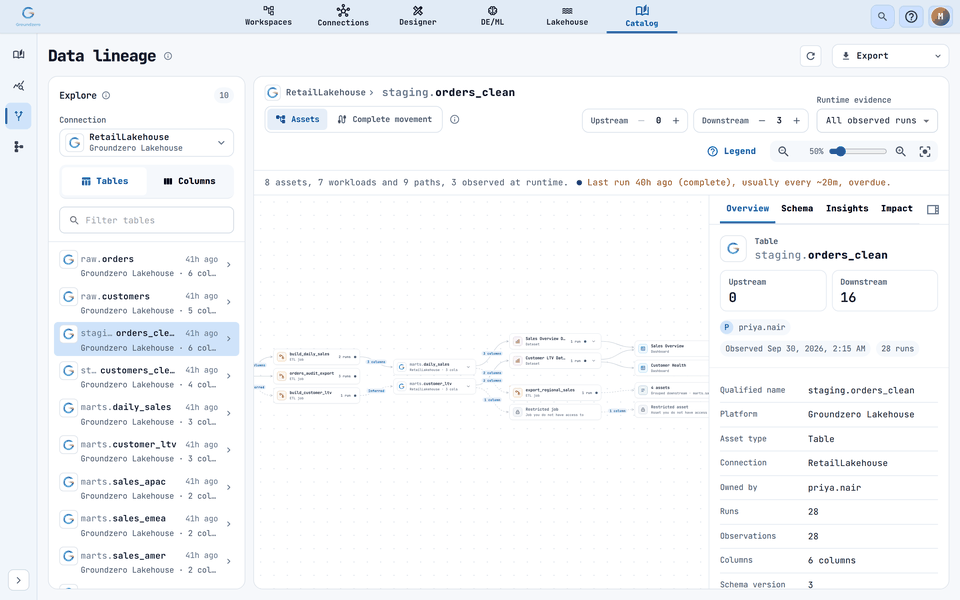Click info icon beside Data lineage title
The height and width of the screenshot is (600, 960).
(168, 56)
